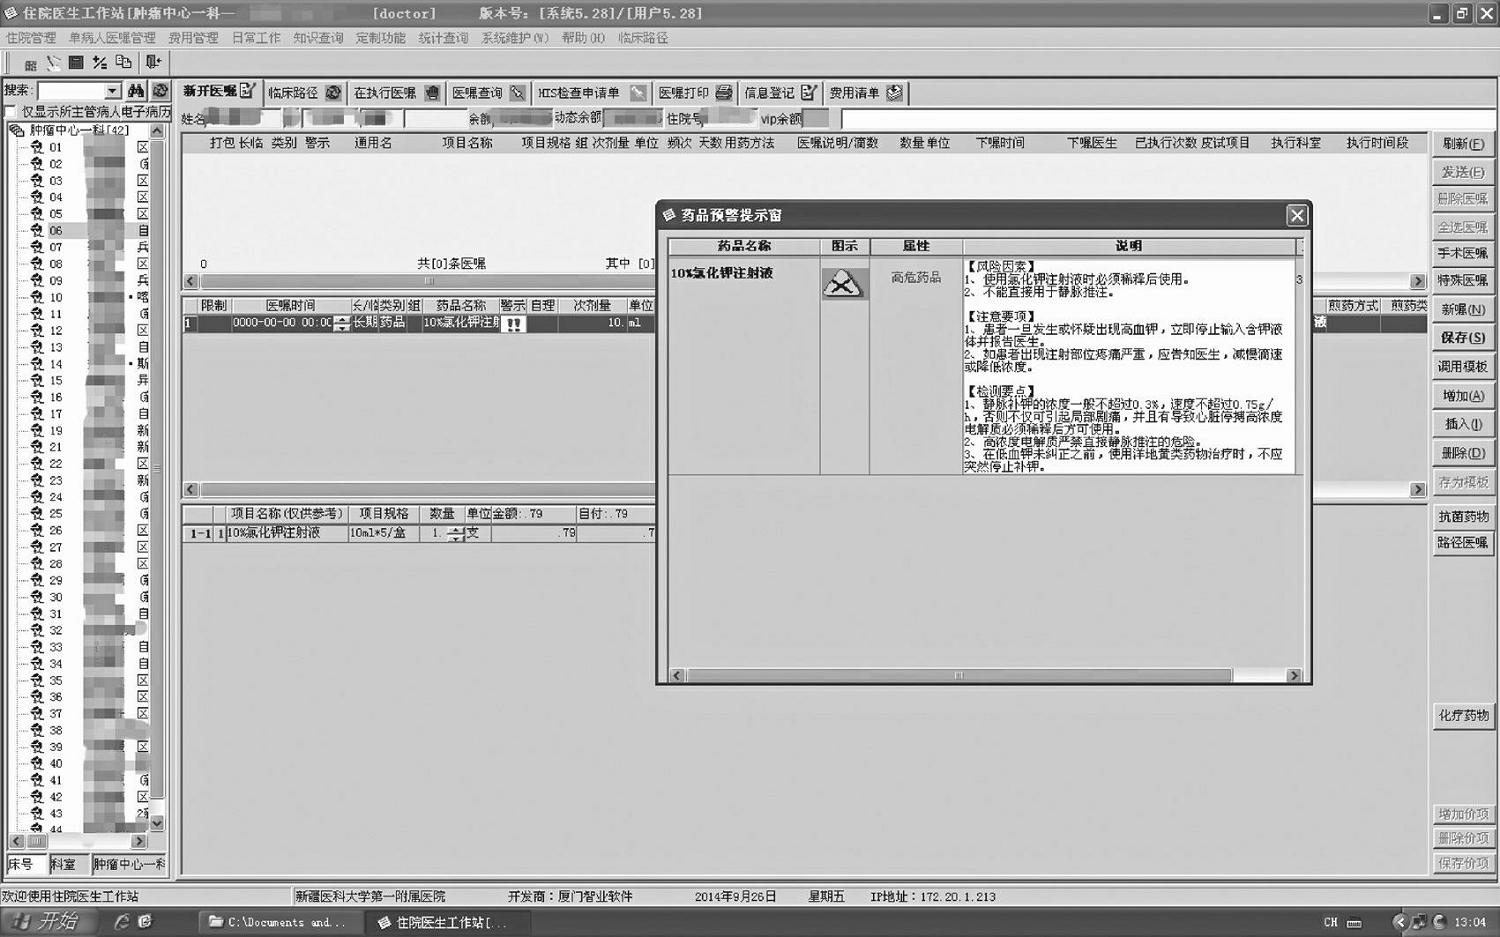Click the refresh icon beside the binoculars

click(160, 91)
